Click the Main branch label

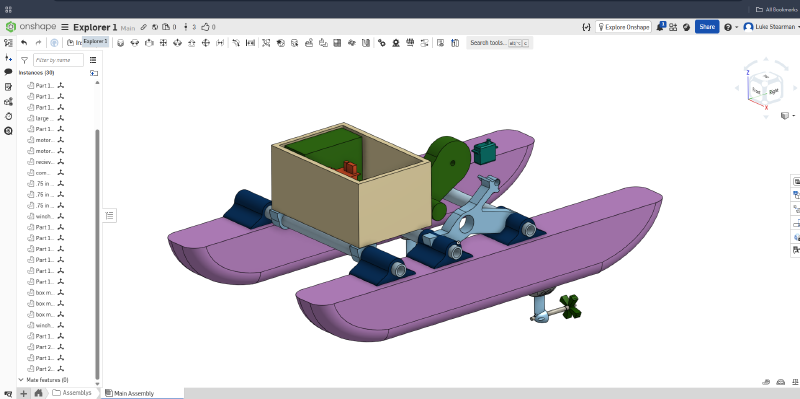click(128, 28)
